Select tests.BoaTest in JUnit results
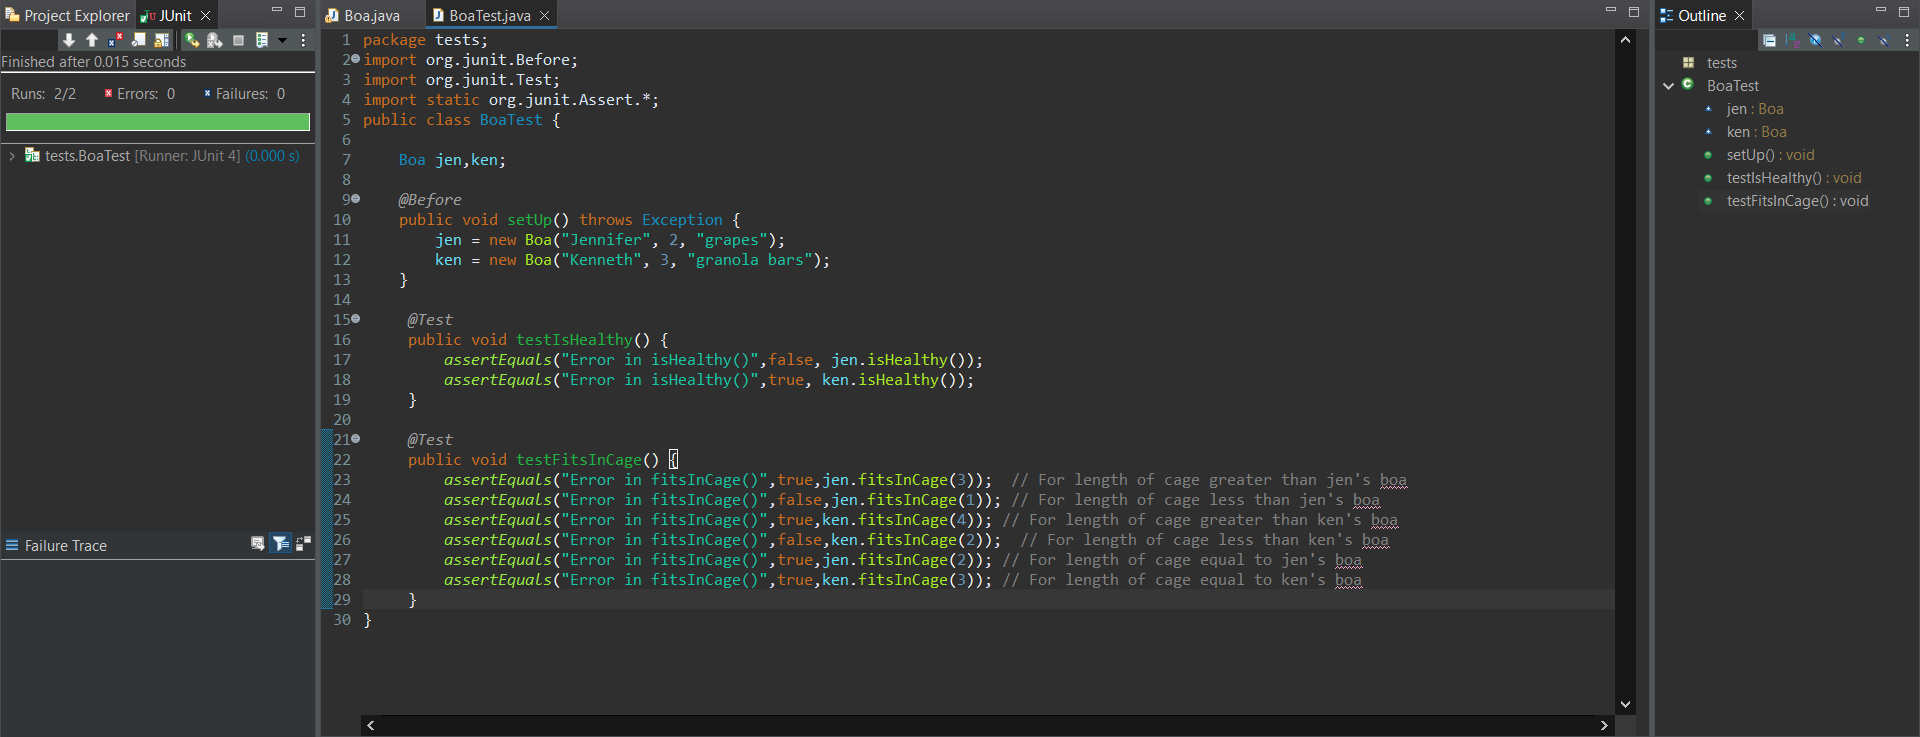The width and height of the screenshot is (1920, 737). tap(162, 156)
